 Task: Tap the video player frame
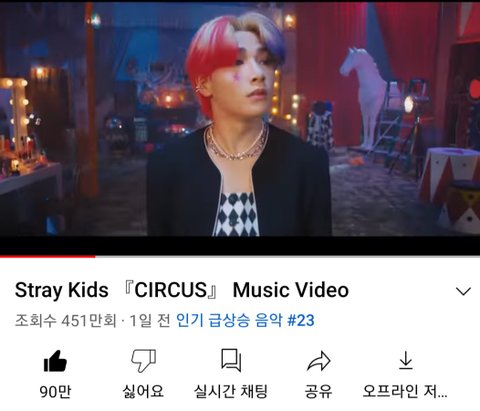(x=240, y=119)
